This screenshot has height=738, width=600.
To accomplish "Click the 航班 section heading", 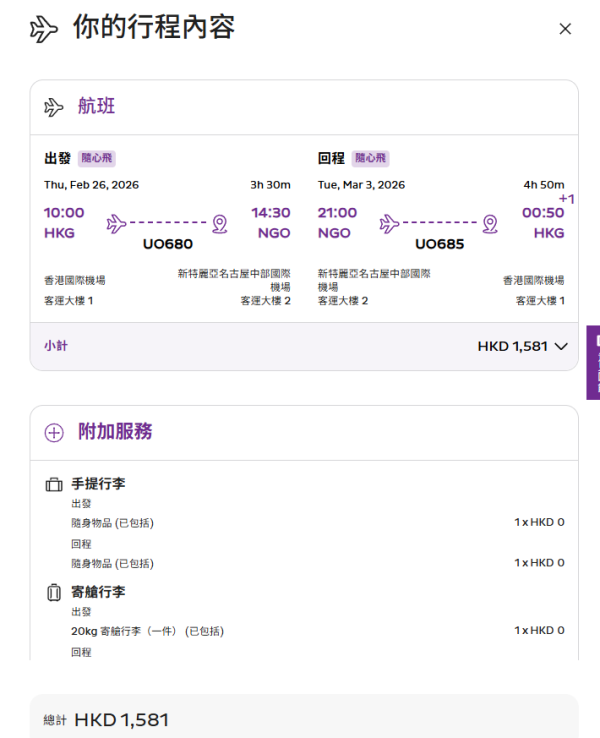I will (x=96, y=106).
